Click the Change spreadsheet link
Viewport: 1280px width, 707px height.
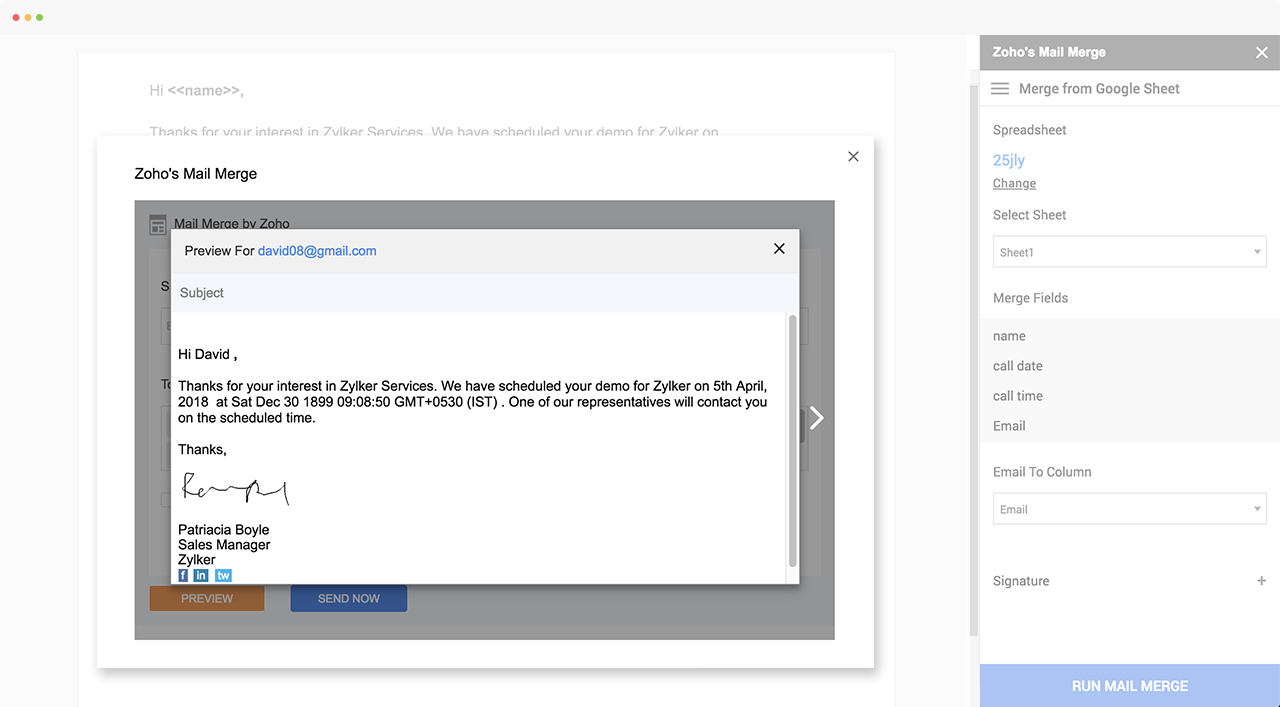click(1014, 184)
